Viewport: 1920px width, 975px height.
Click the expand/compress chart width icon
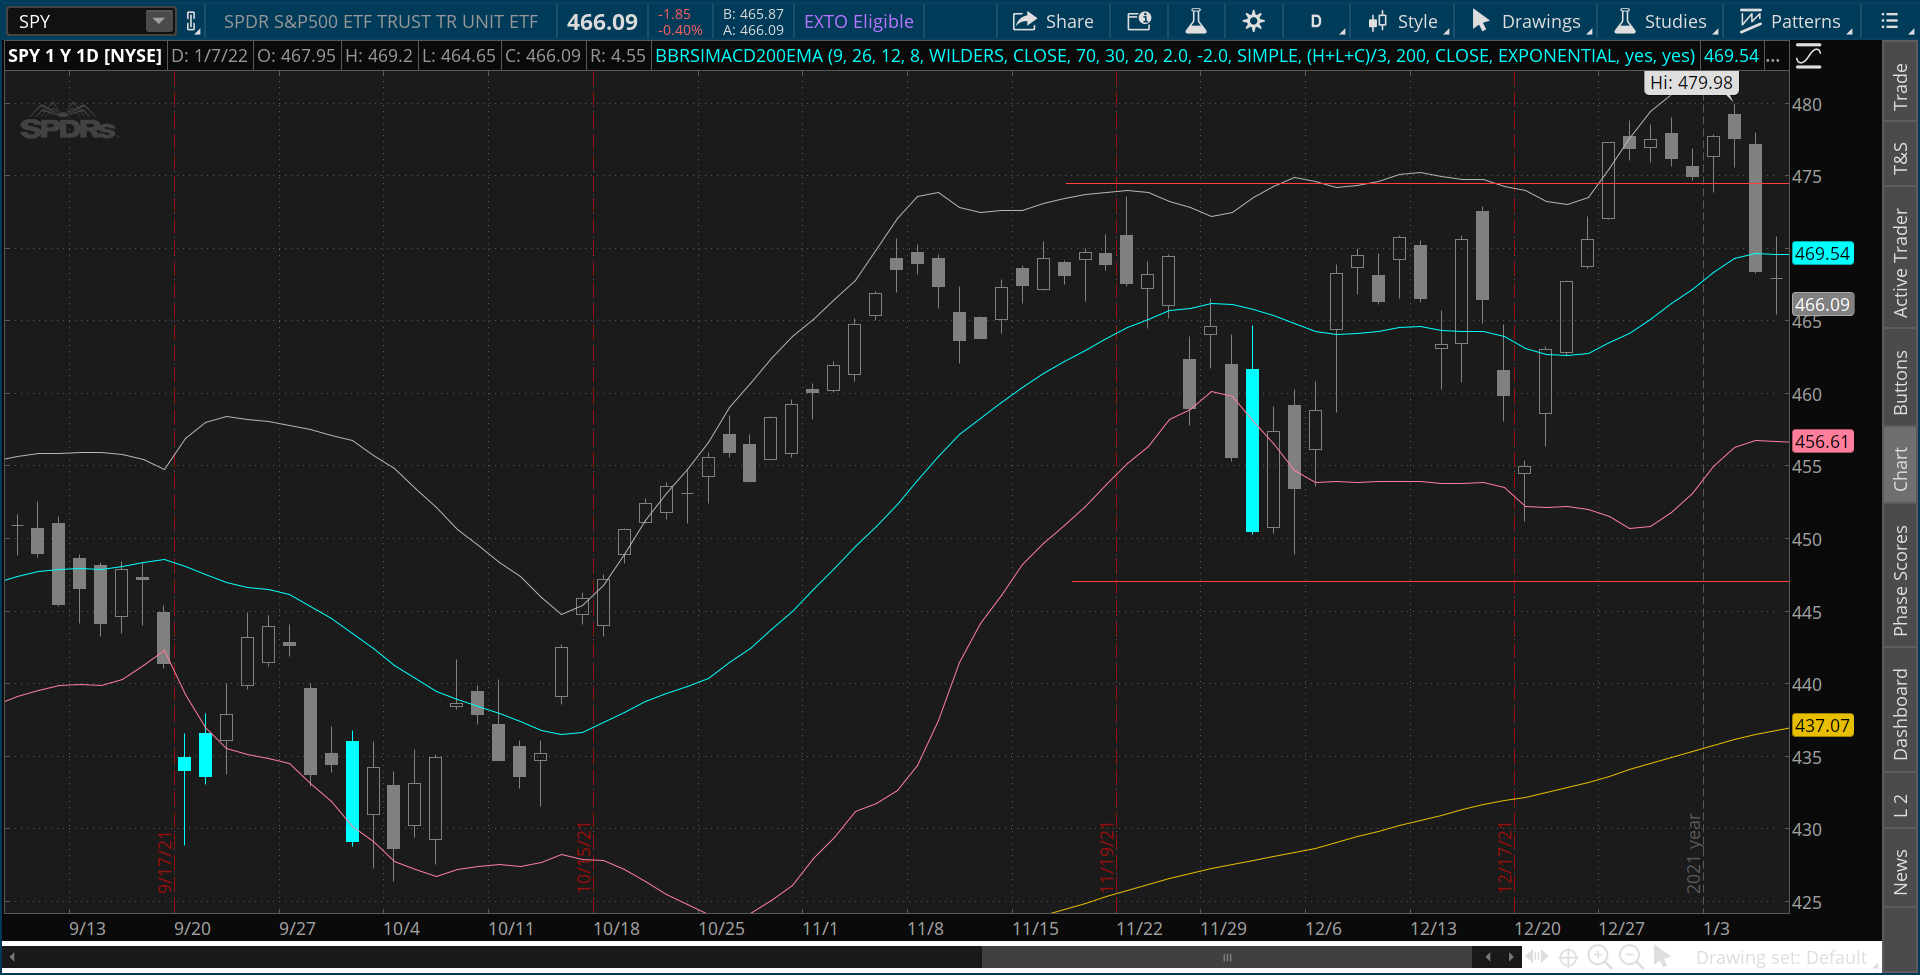(x=1537, y=957)
